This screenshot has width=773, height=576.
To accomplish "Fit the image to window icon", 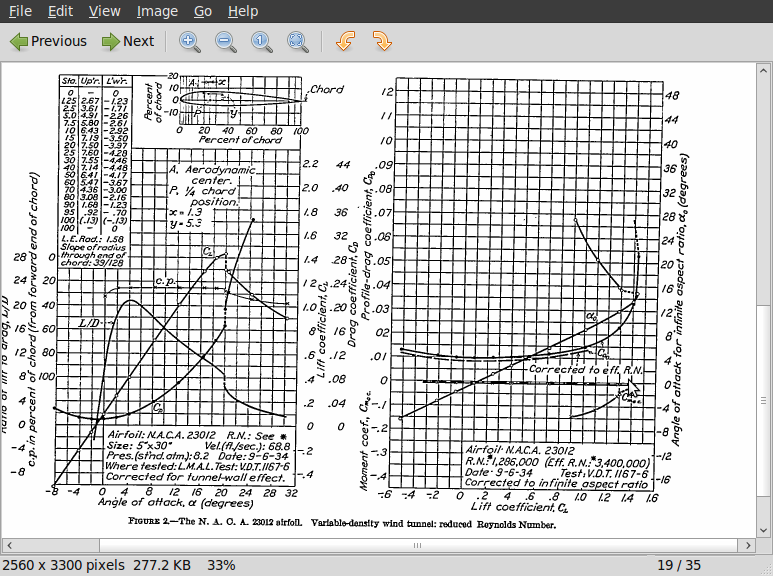I will point(297,41).
